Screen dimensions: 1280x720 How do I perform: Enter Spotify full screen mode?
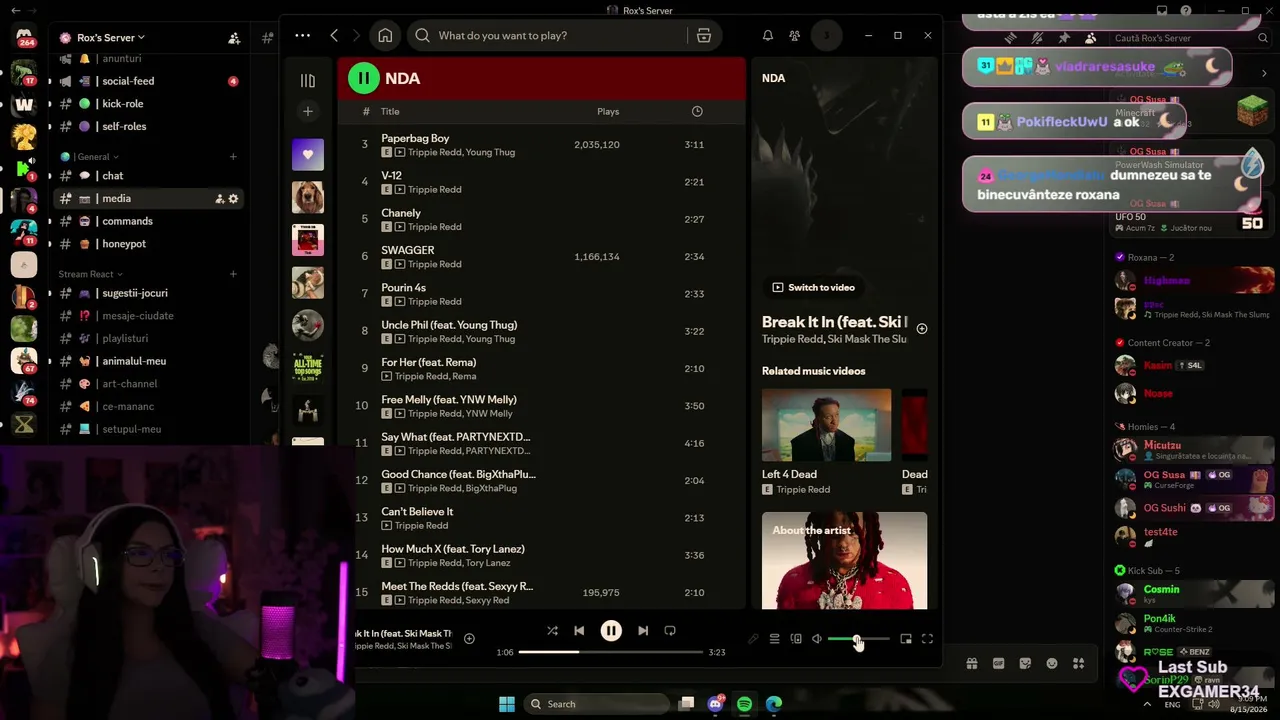pyautogui.click(x=927, y=639)
